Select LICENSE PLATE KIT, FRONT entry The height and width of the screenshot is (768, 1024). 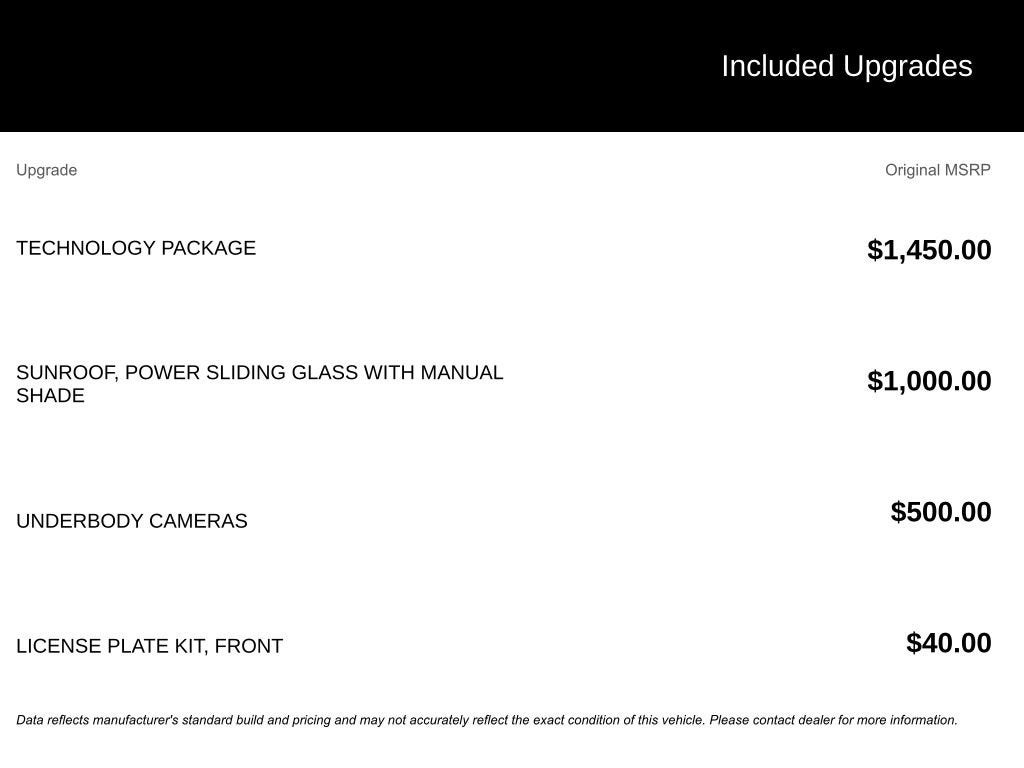(150, 646)
